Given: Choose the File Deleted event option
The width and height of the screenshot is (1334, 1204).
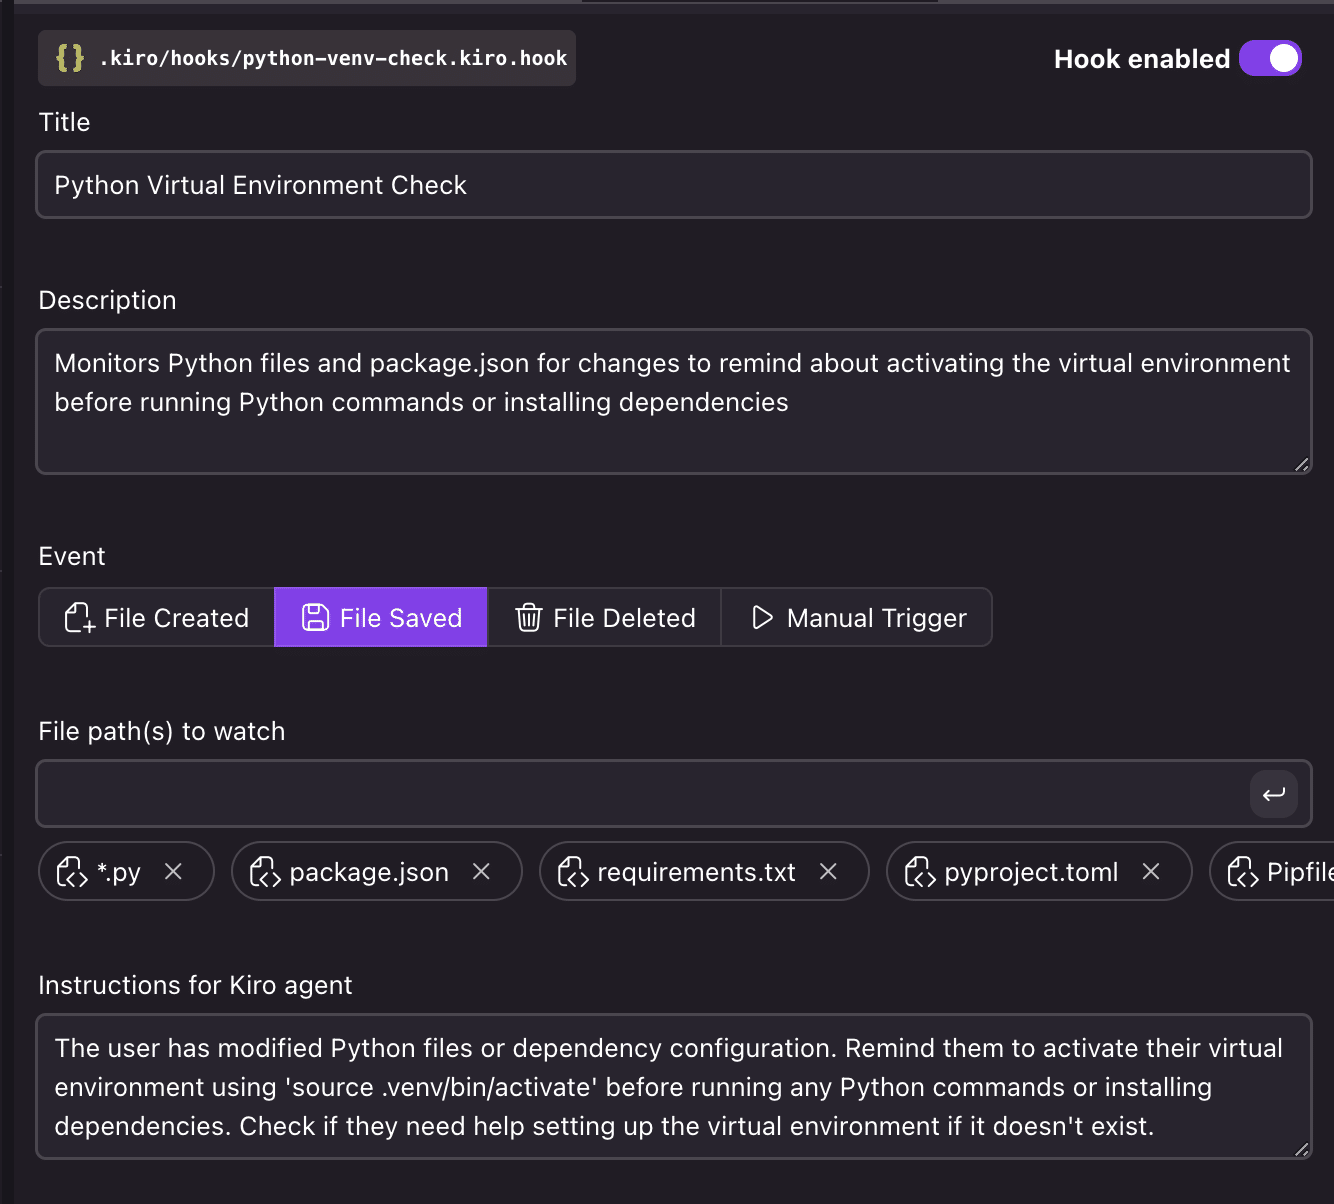Looking at the screenshot, I should [x=604, y=618].
